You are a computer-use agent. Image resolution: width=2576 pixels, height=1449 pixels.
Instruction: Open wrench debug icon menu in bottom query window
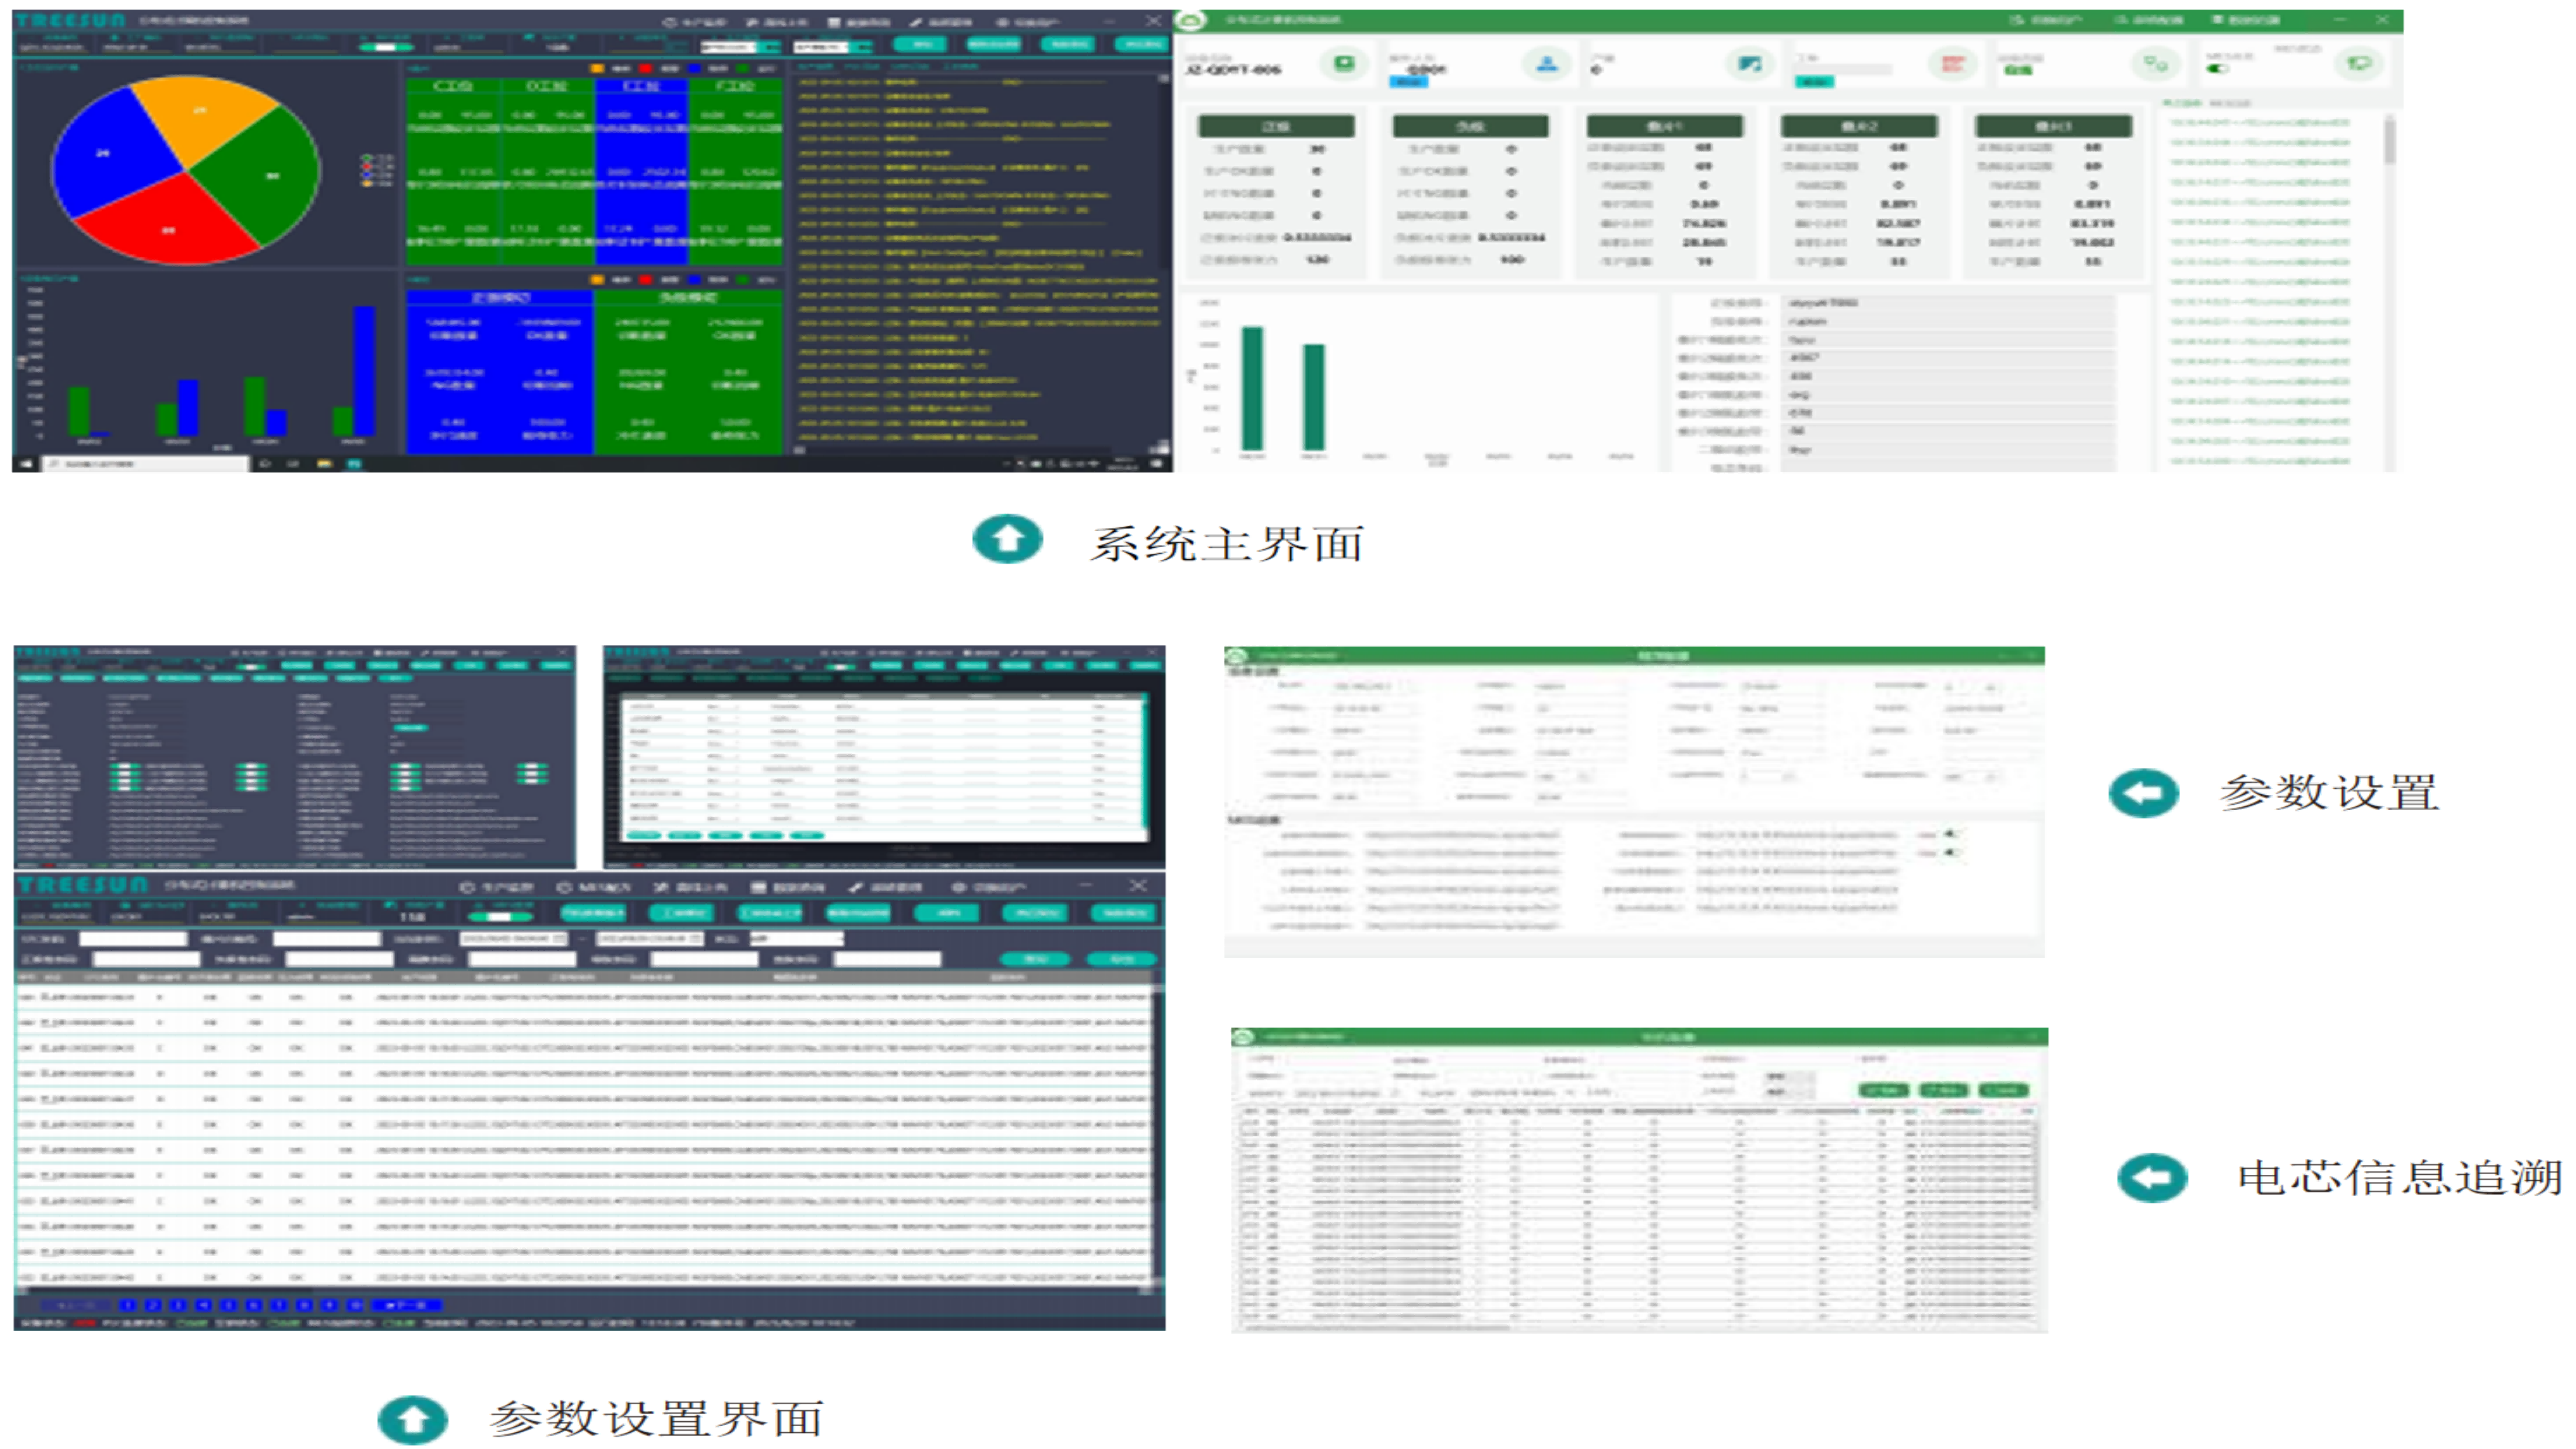click(886, 887)
